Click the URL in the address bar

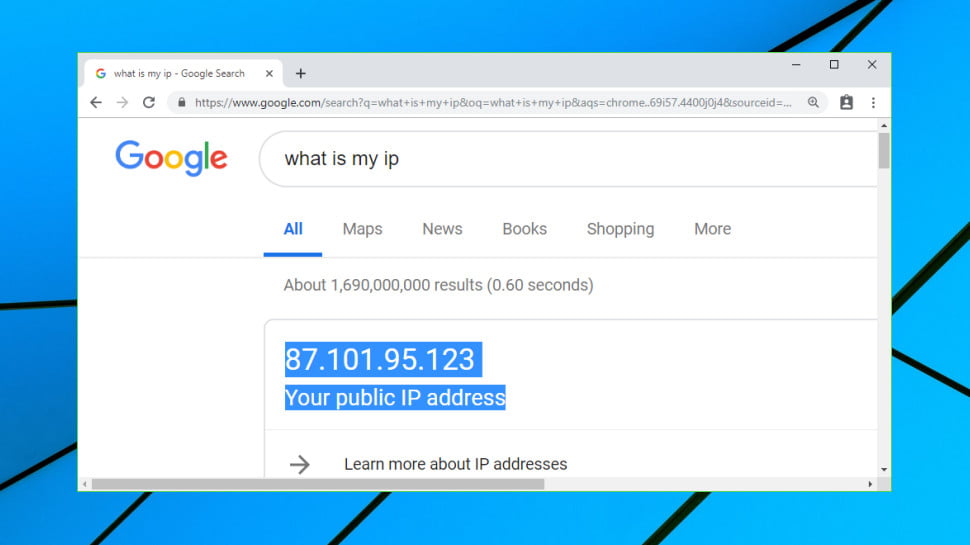tap(490, 102)
